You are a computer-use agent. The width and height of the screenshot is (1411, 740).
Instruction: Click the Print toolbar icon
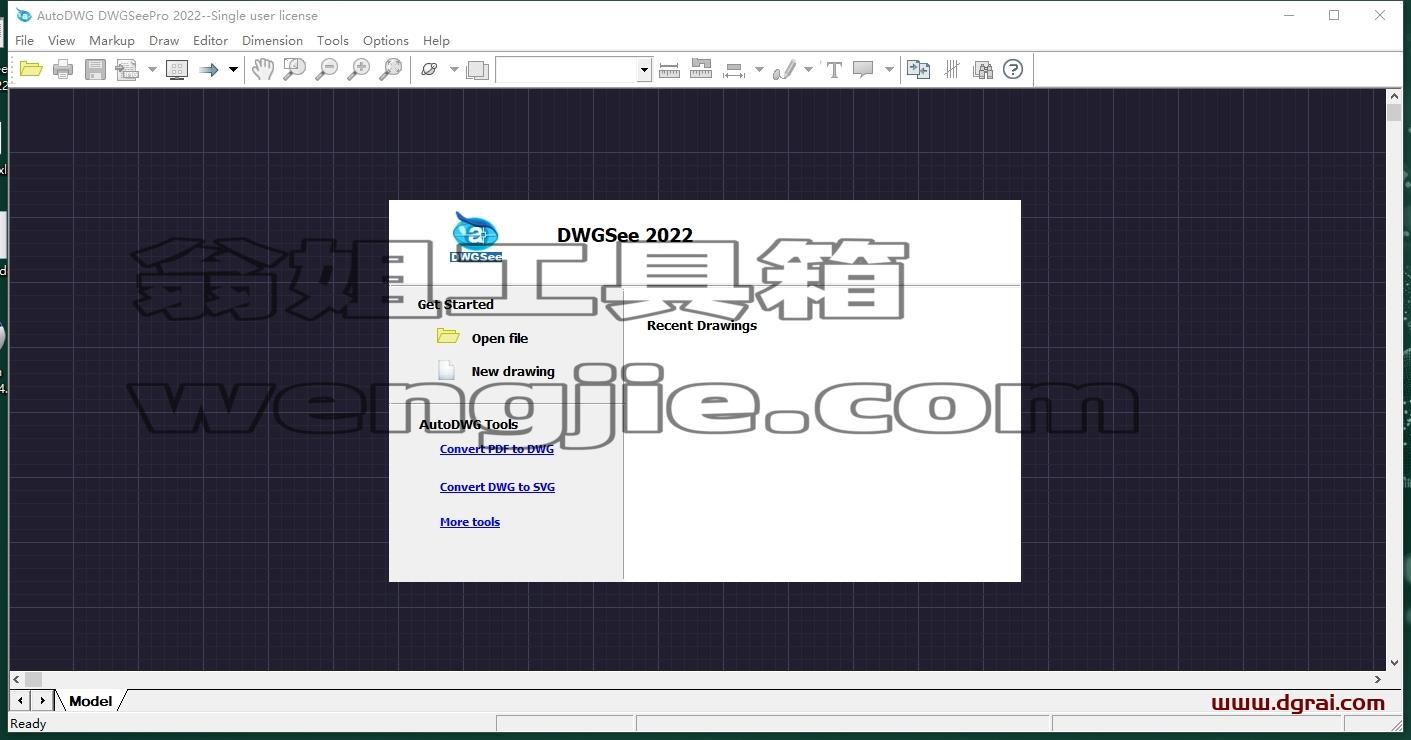63,69
